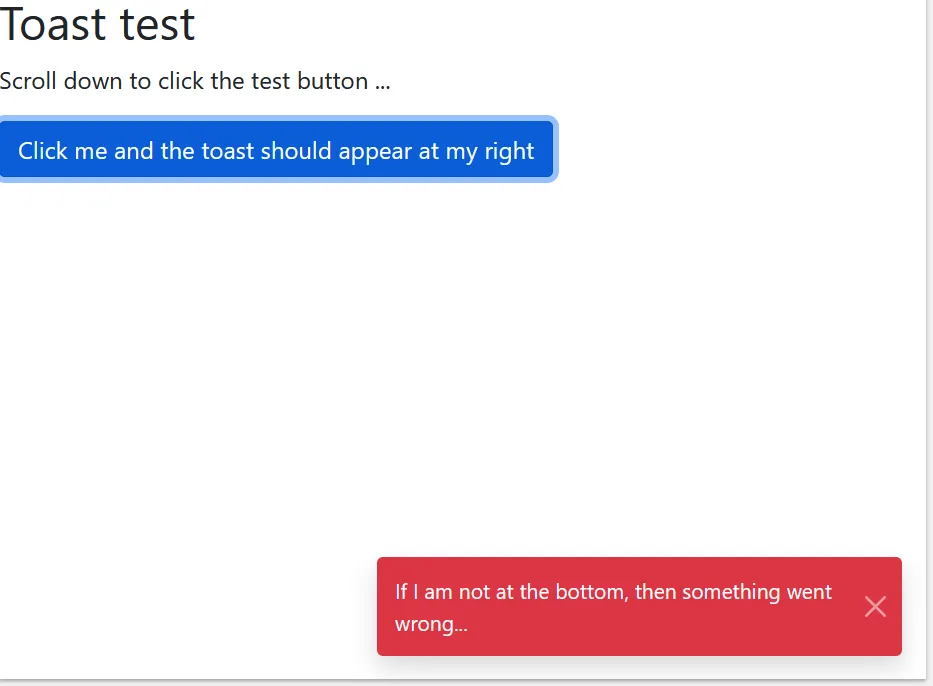
Task: Click 'Click me' at the button's start
Action: coord(62,151)
